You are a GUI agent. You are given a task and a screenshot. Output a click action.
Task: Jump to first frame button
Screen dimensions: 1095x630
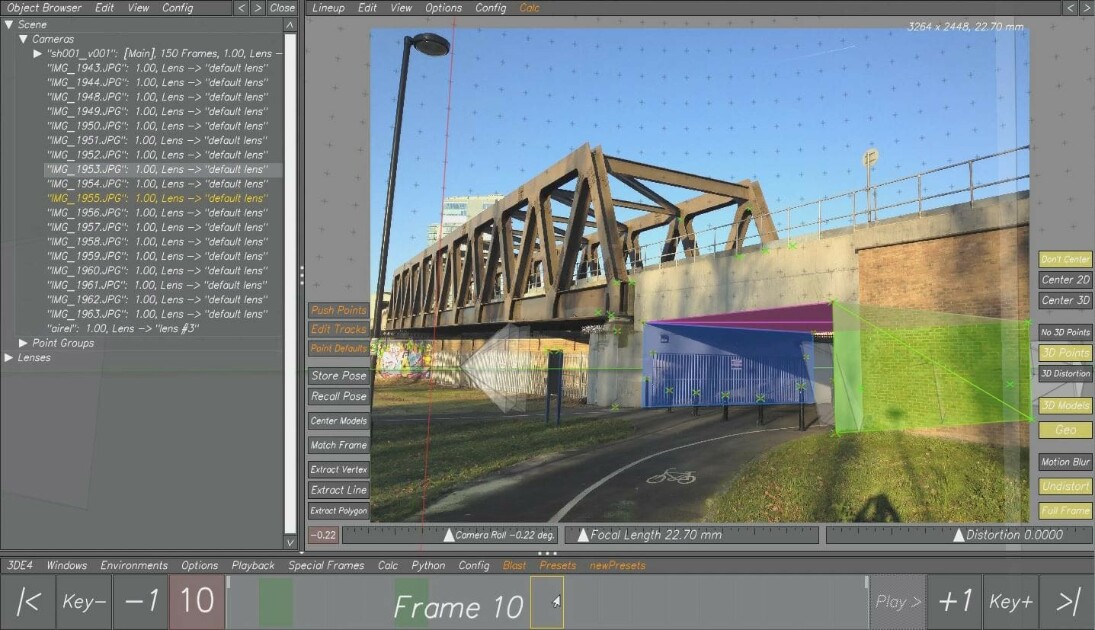[28, 601]
